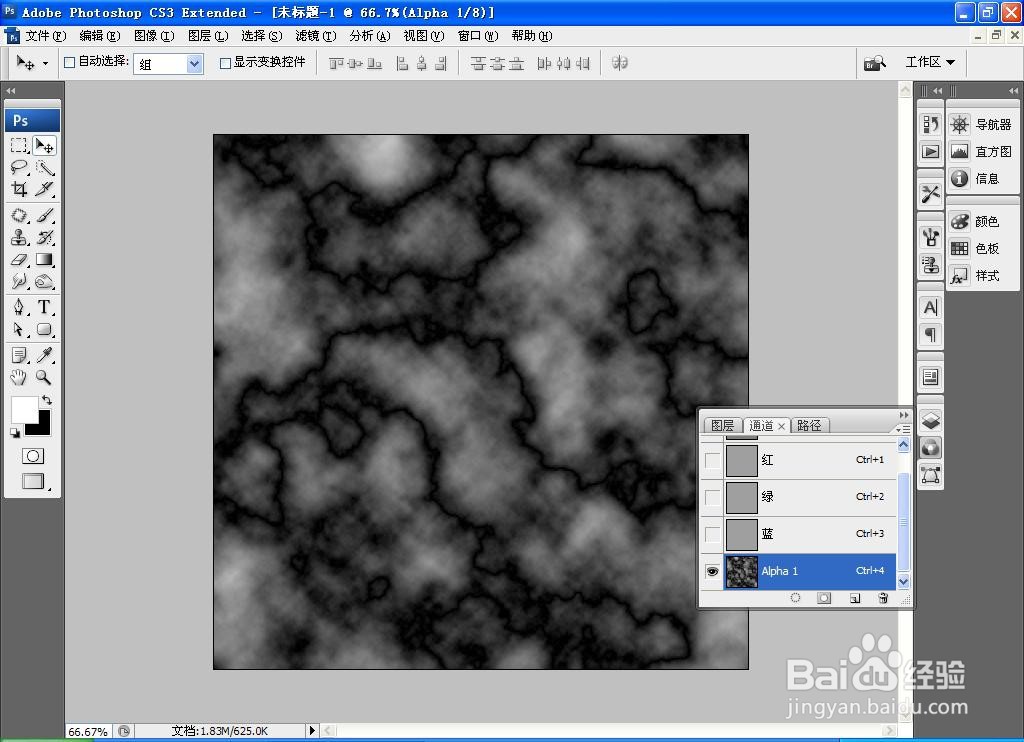Image resolution: width=1024 pixels, height=742 pixels.
Task: Open tool preset picker arrow
Action: click(45, 63)
